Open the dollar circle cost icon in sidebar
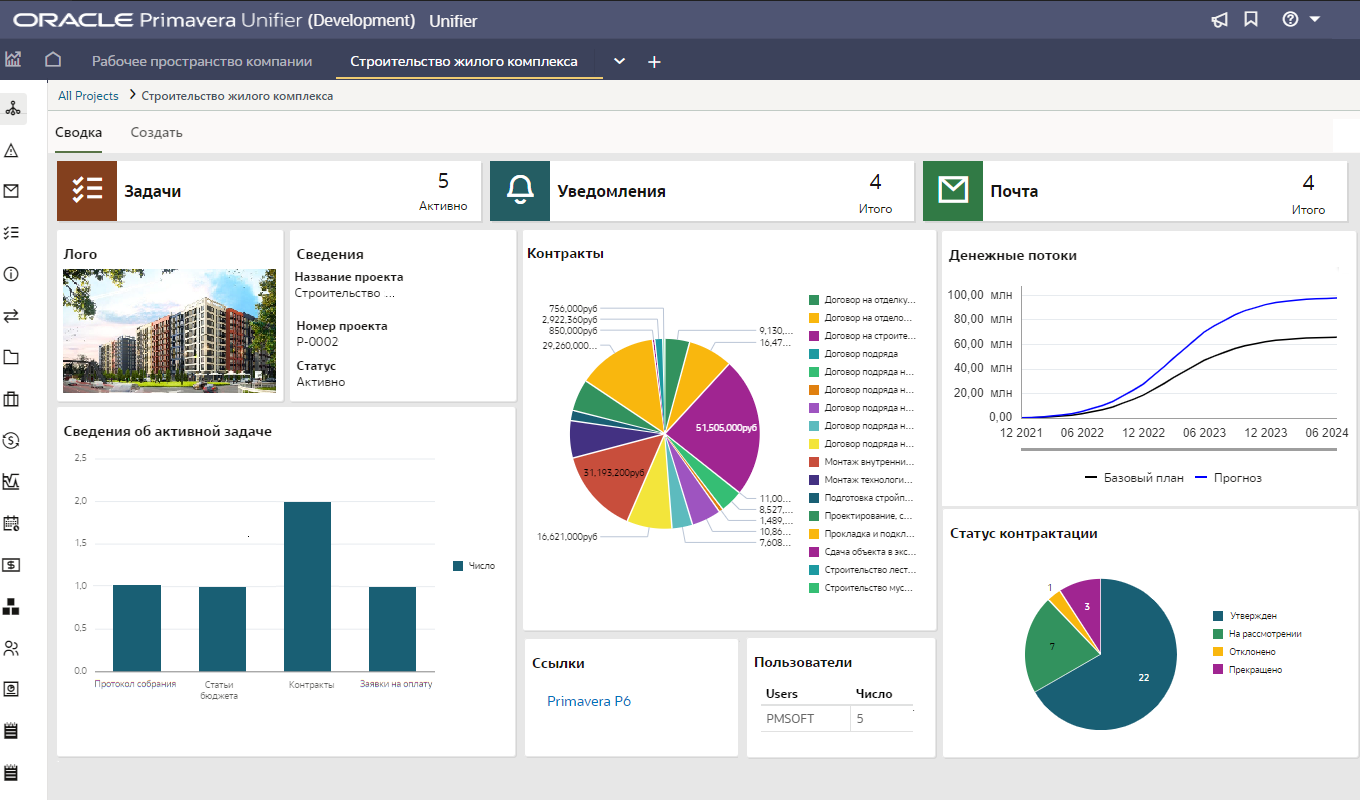Viewport: 1360px width, 800px height. 12,440
